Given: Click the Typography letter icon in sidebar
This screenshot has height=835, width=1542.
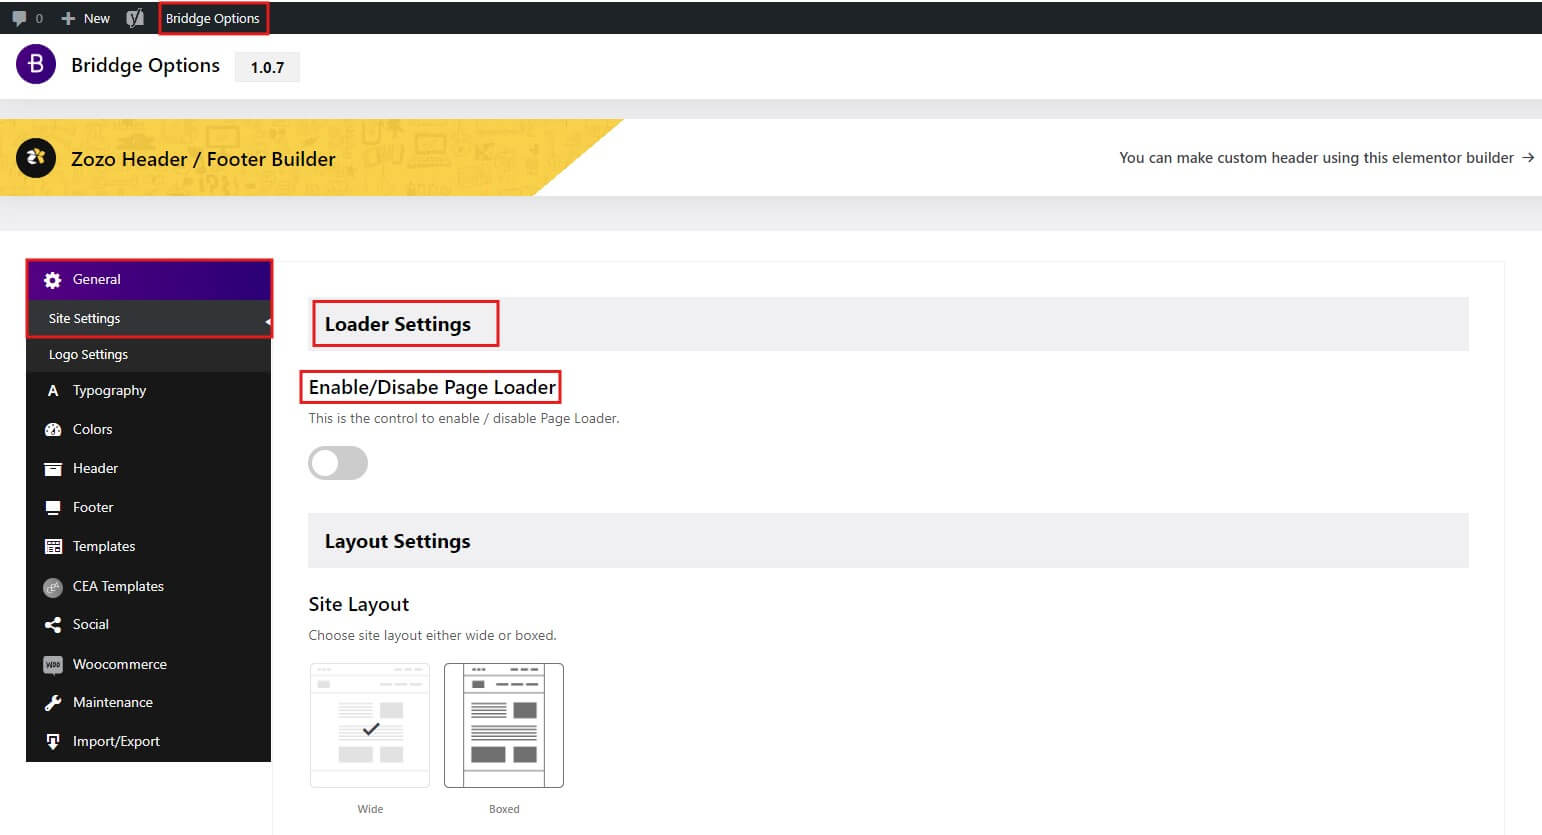Looking at the screenshot, I should tap(53, 391).
